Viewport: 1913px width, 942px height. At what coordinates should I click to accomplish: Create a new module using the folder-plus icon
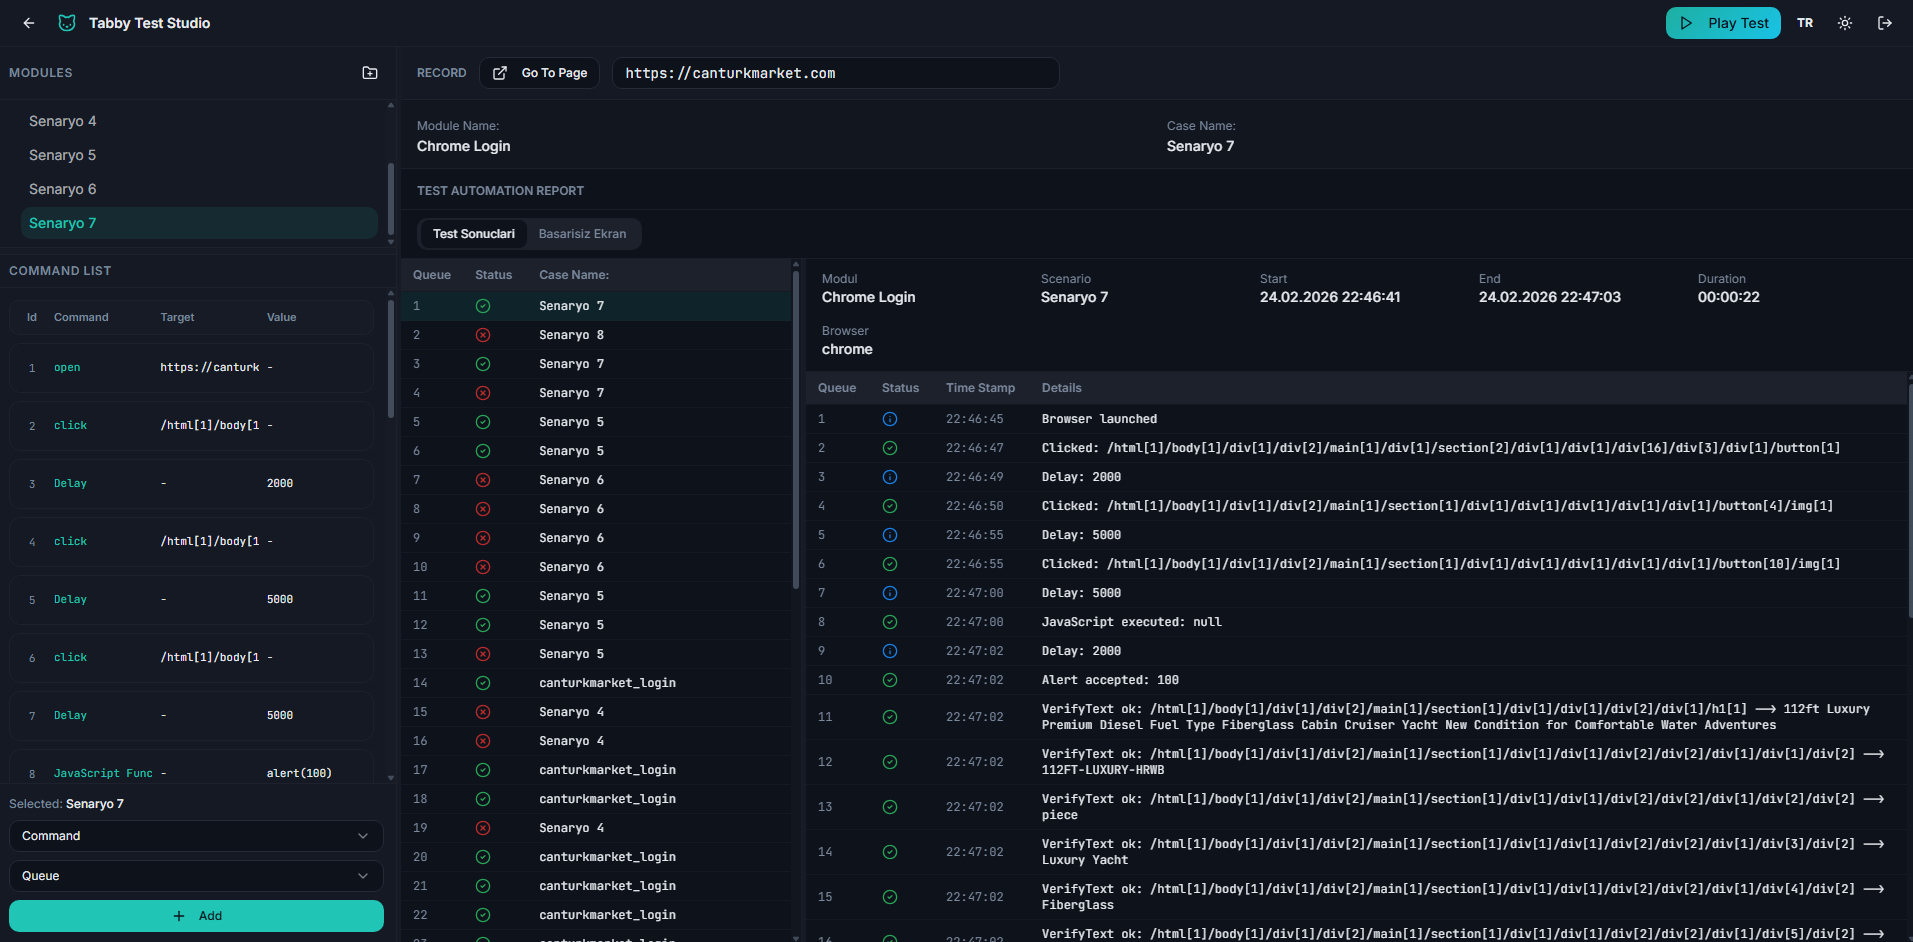370,72
